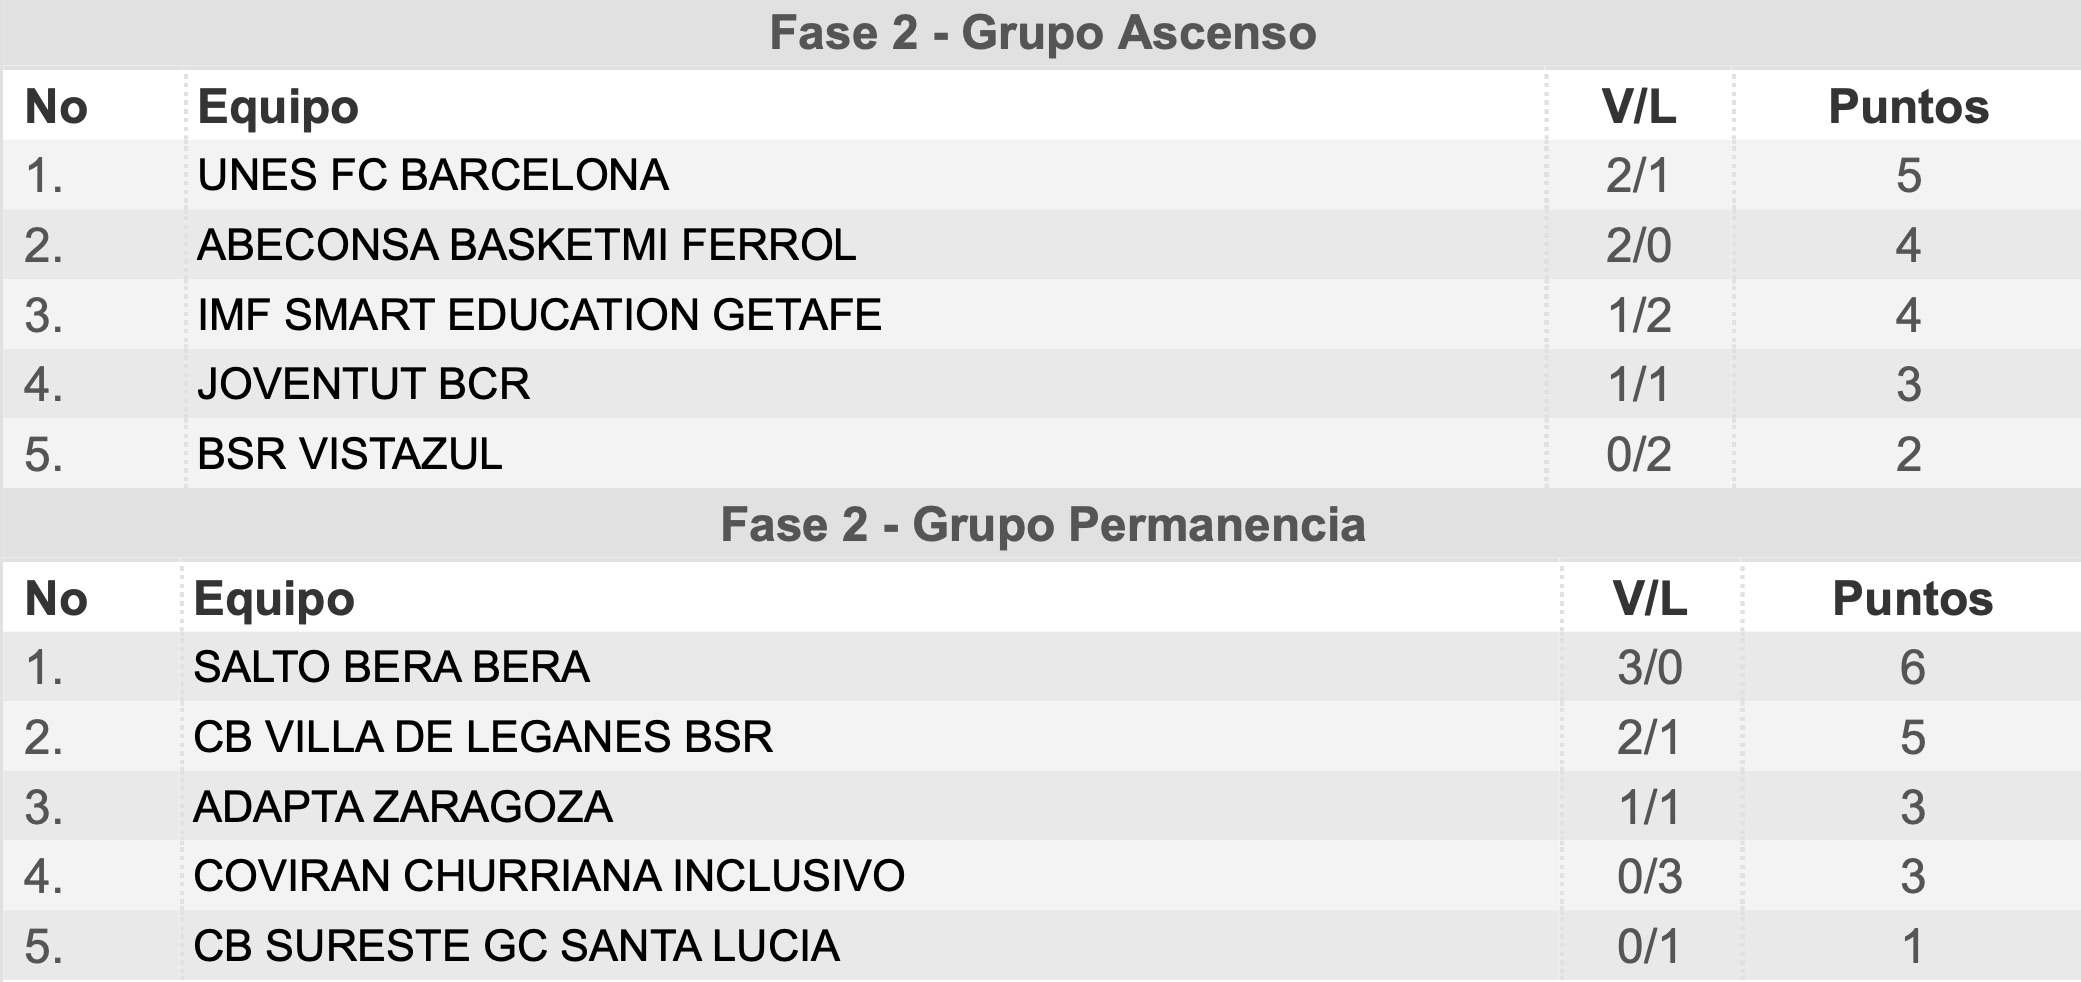Viewport: 2081px width, 982px height.
Task: Select the 2/0 record of Basketmi Ferrol
Action: [1638, 245]
